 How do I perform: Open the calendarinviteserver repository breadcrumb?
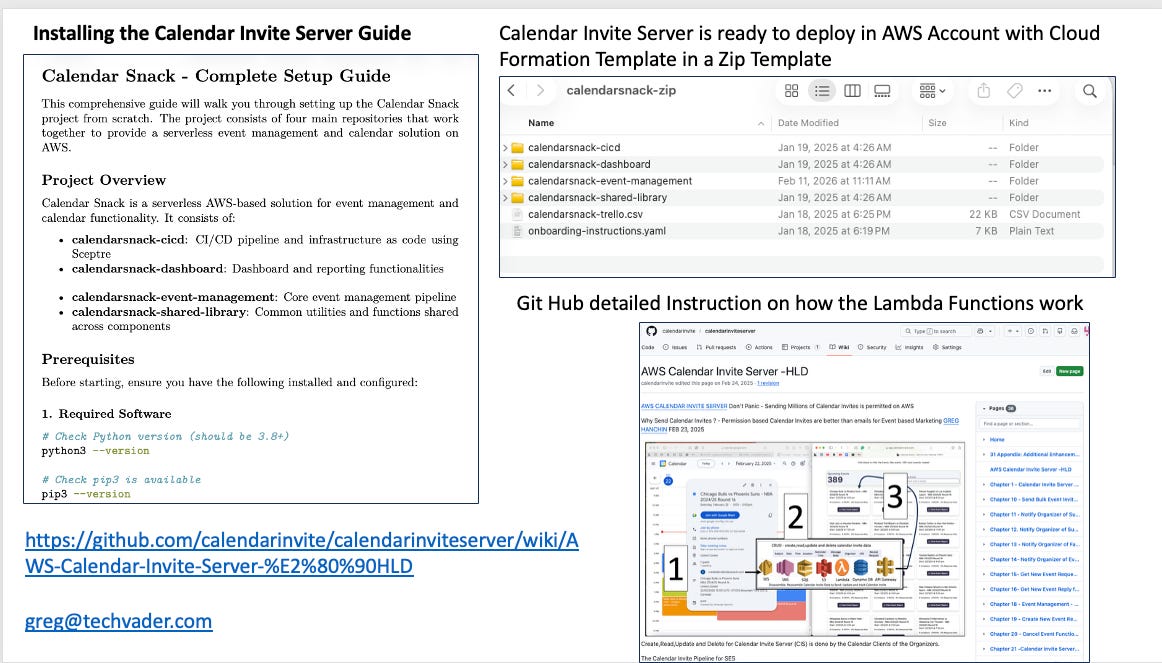coord(730,331)
